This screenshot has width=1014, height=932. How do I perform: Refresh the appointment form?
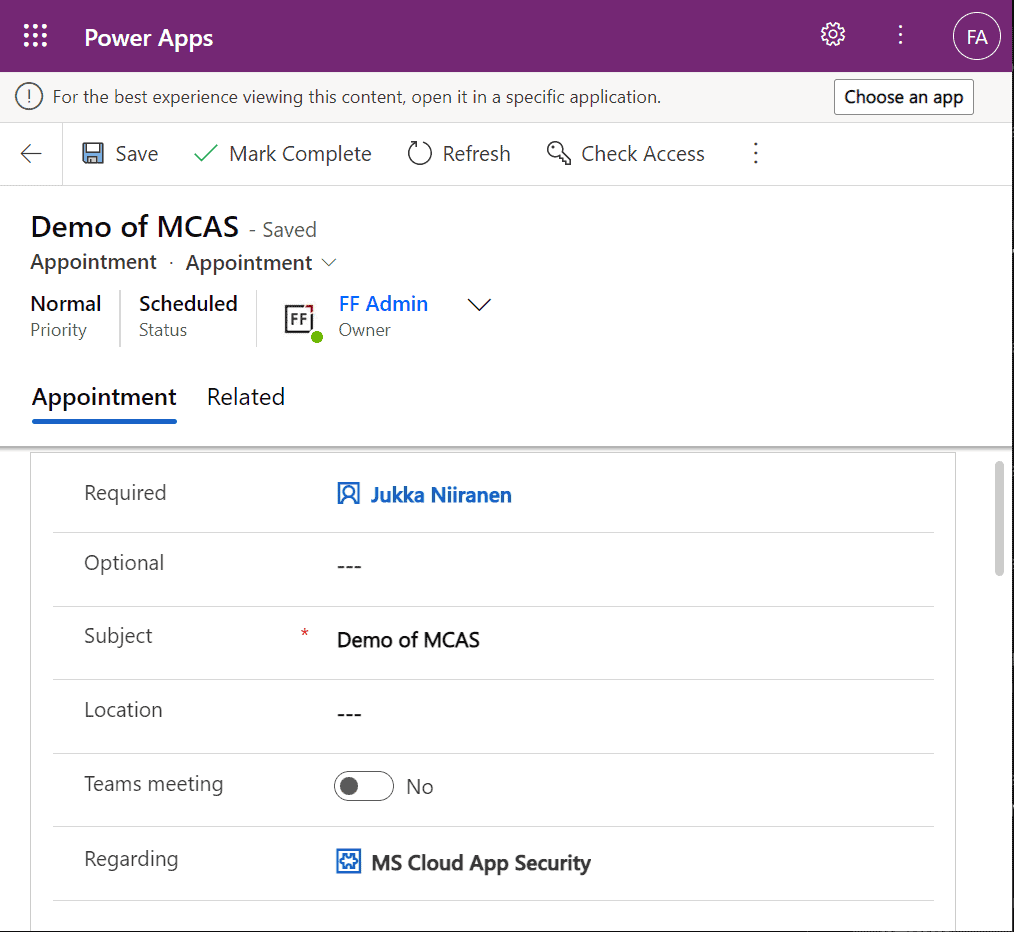point(459,154)
